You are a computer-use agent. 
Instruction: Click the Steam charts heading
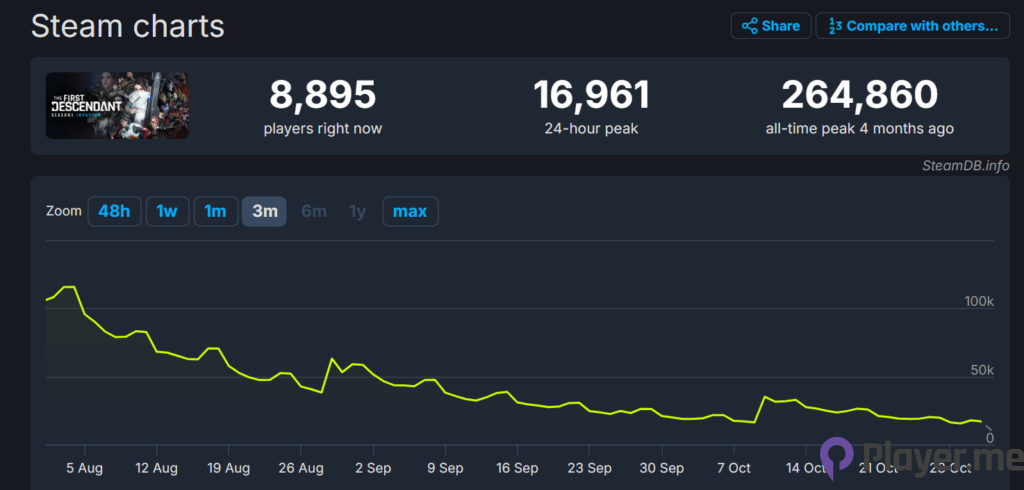click(127, 26)
